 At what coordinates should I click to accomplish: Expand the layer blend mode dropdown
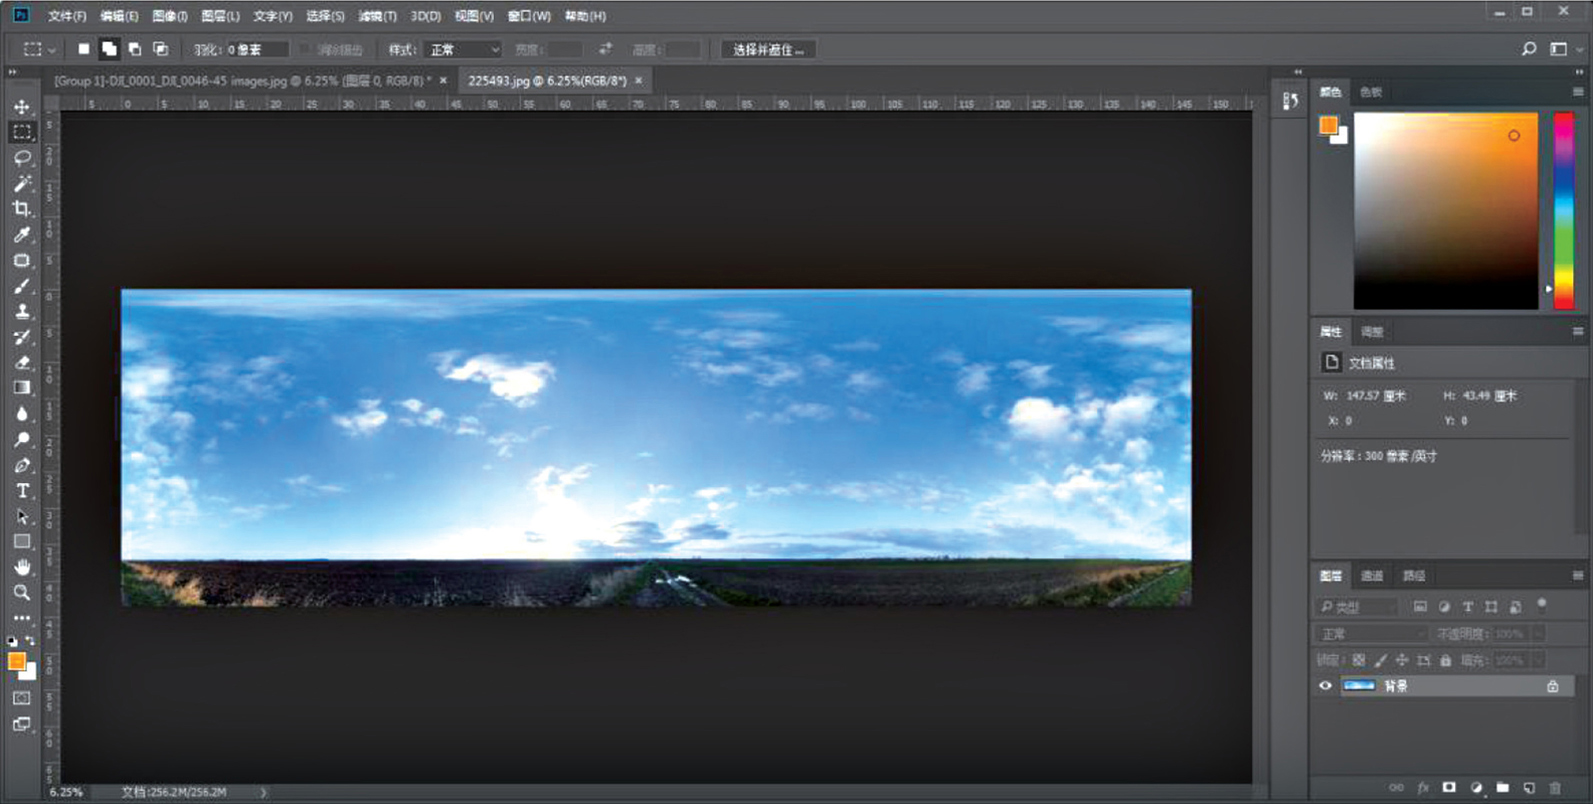pyautogui.click(x=1371, y=634)
